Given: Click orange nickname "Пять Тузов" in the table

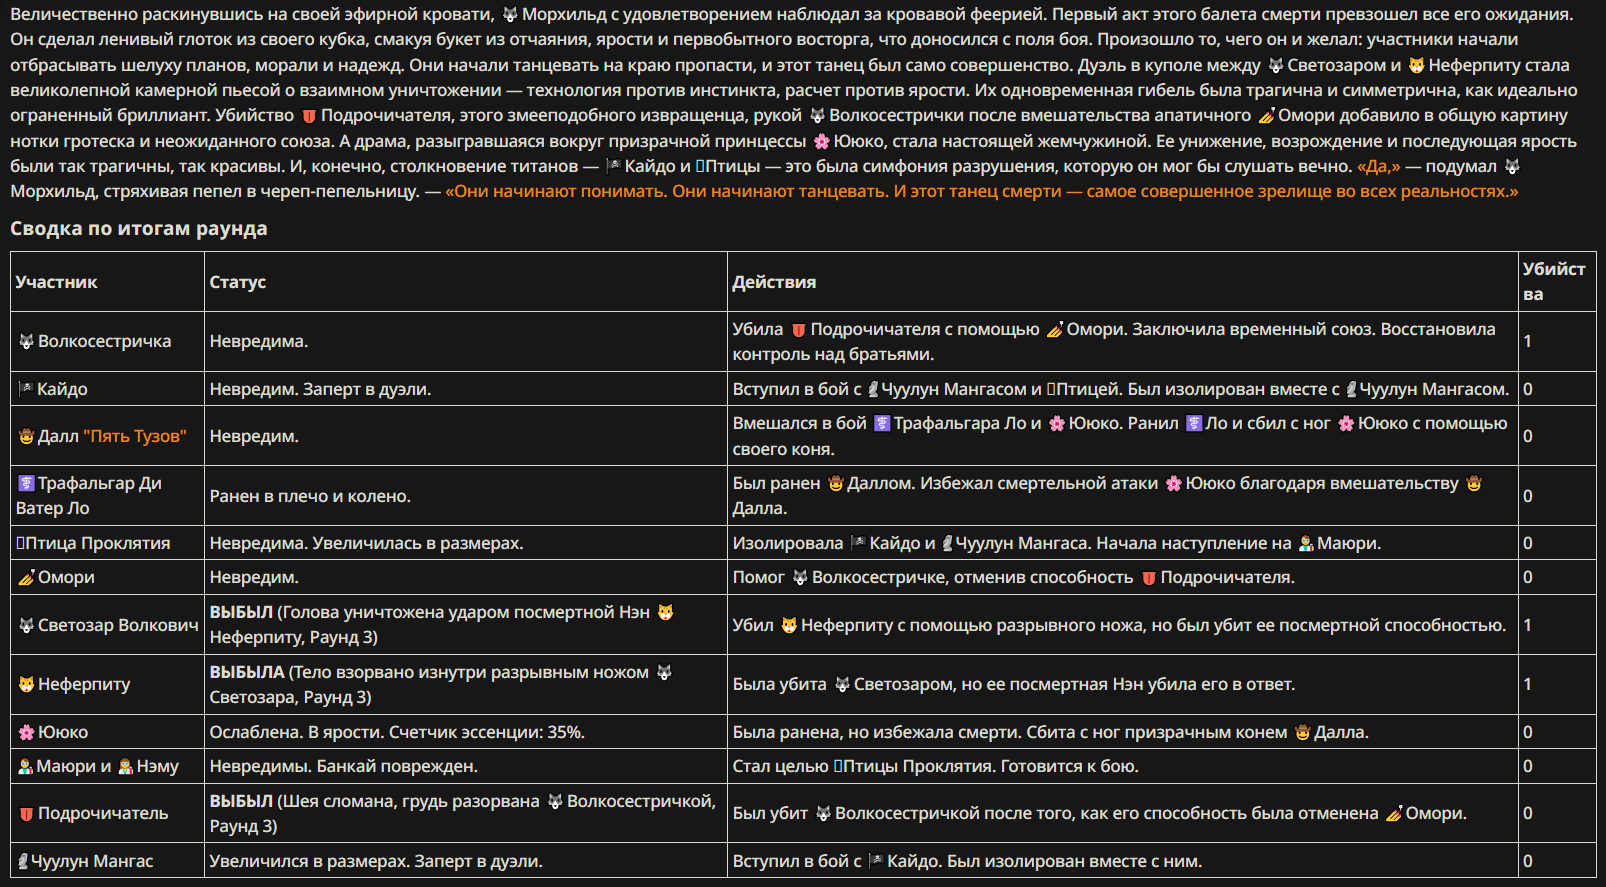Looking at the screenshot, I should tap(135, 437).
